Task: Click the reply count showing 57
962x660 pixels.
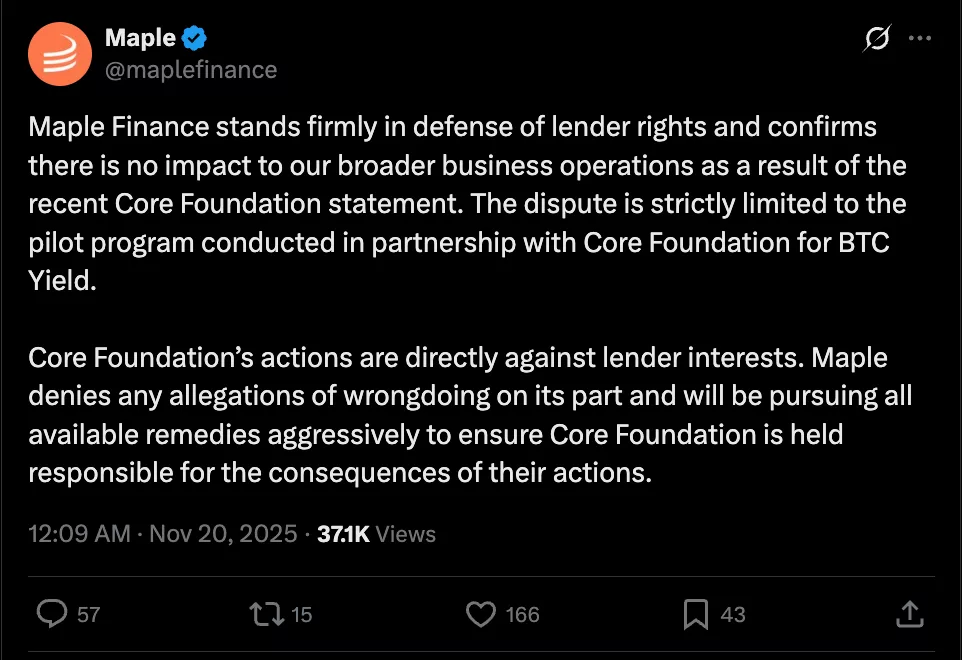Action: 90,614
